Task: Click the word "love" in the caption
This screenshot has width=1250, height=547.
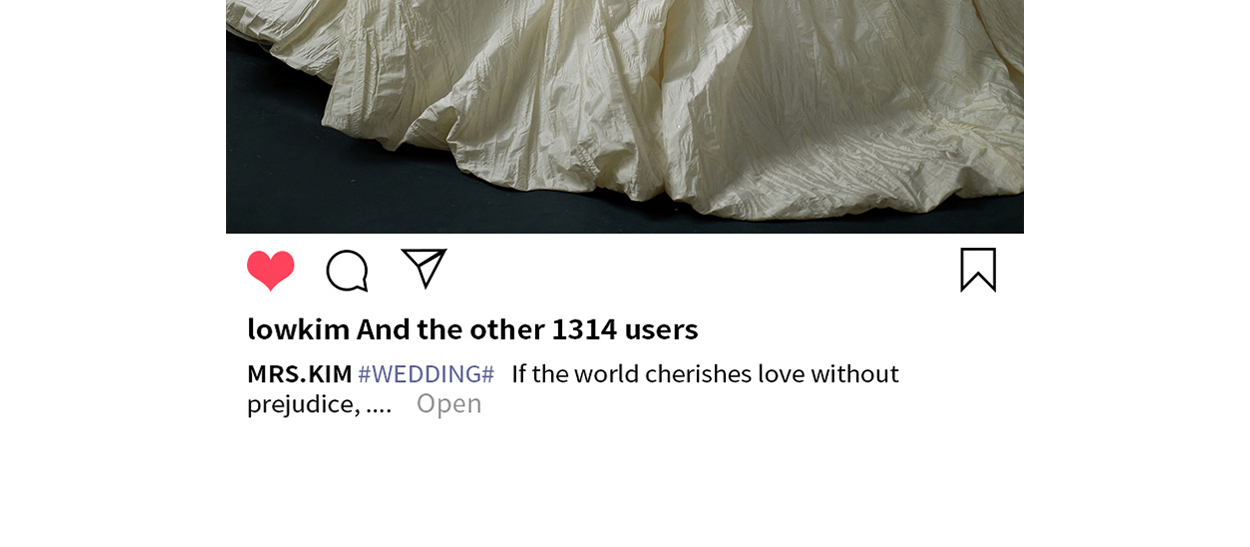Action: pyautogui.click(x=781, y=374)
